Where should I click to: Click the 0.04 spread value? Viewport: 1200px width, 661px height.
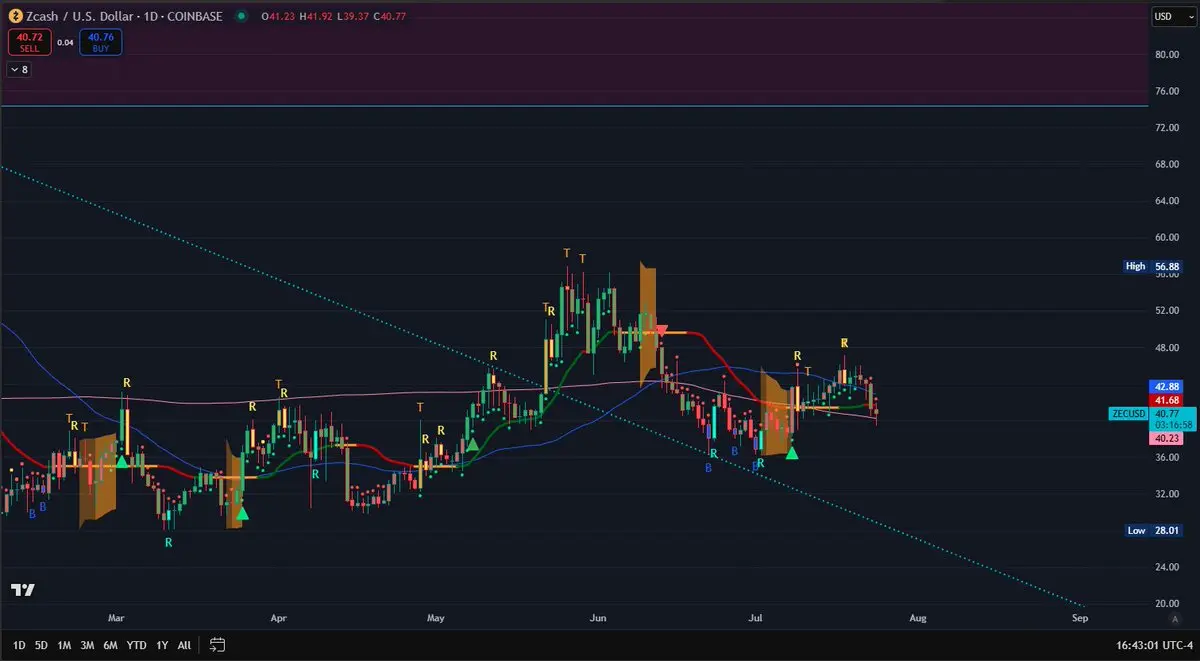(x=65, y=42)
